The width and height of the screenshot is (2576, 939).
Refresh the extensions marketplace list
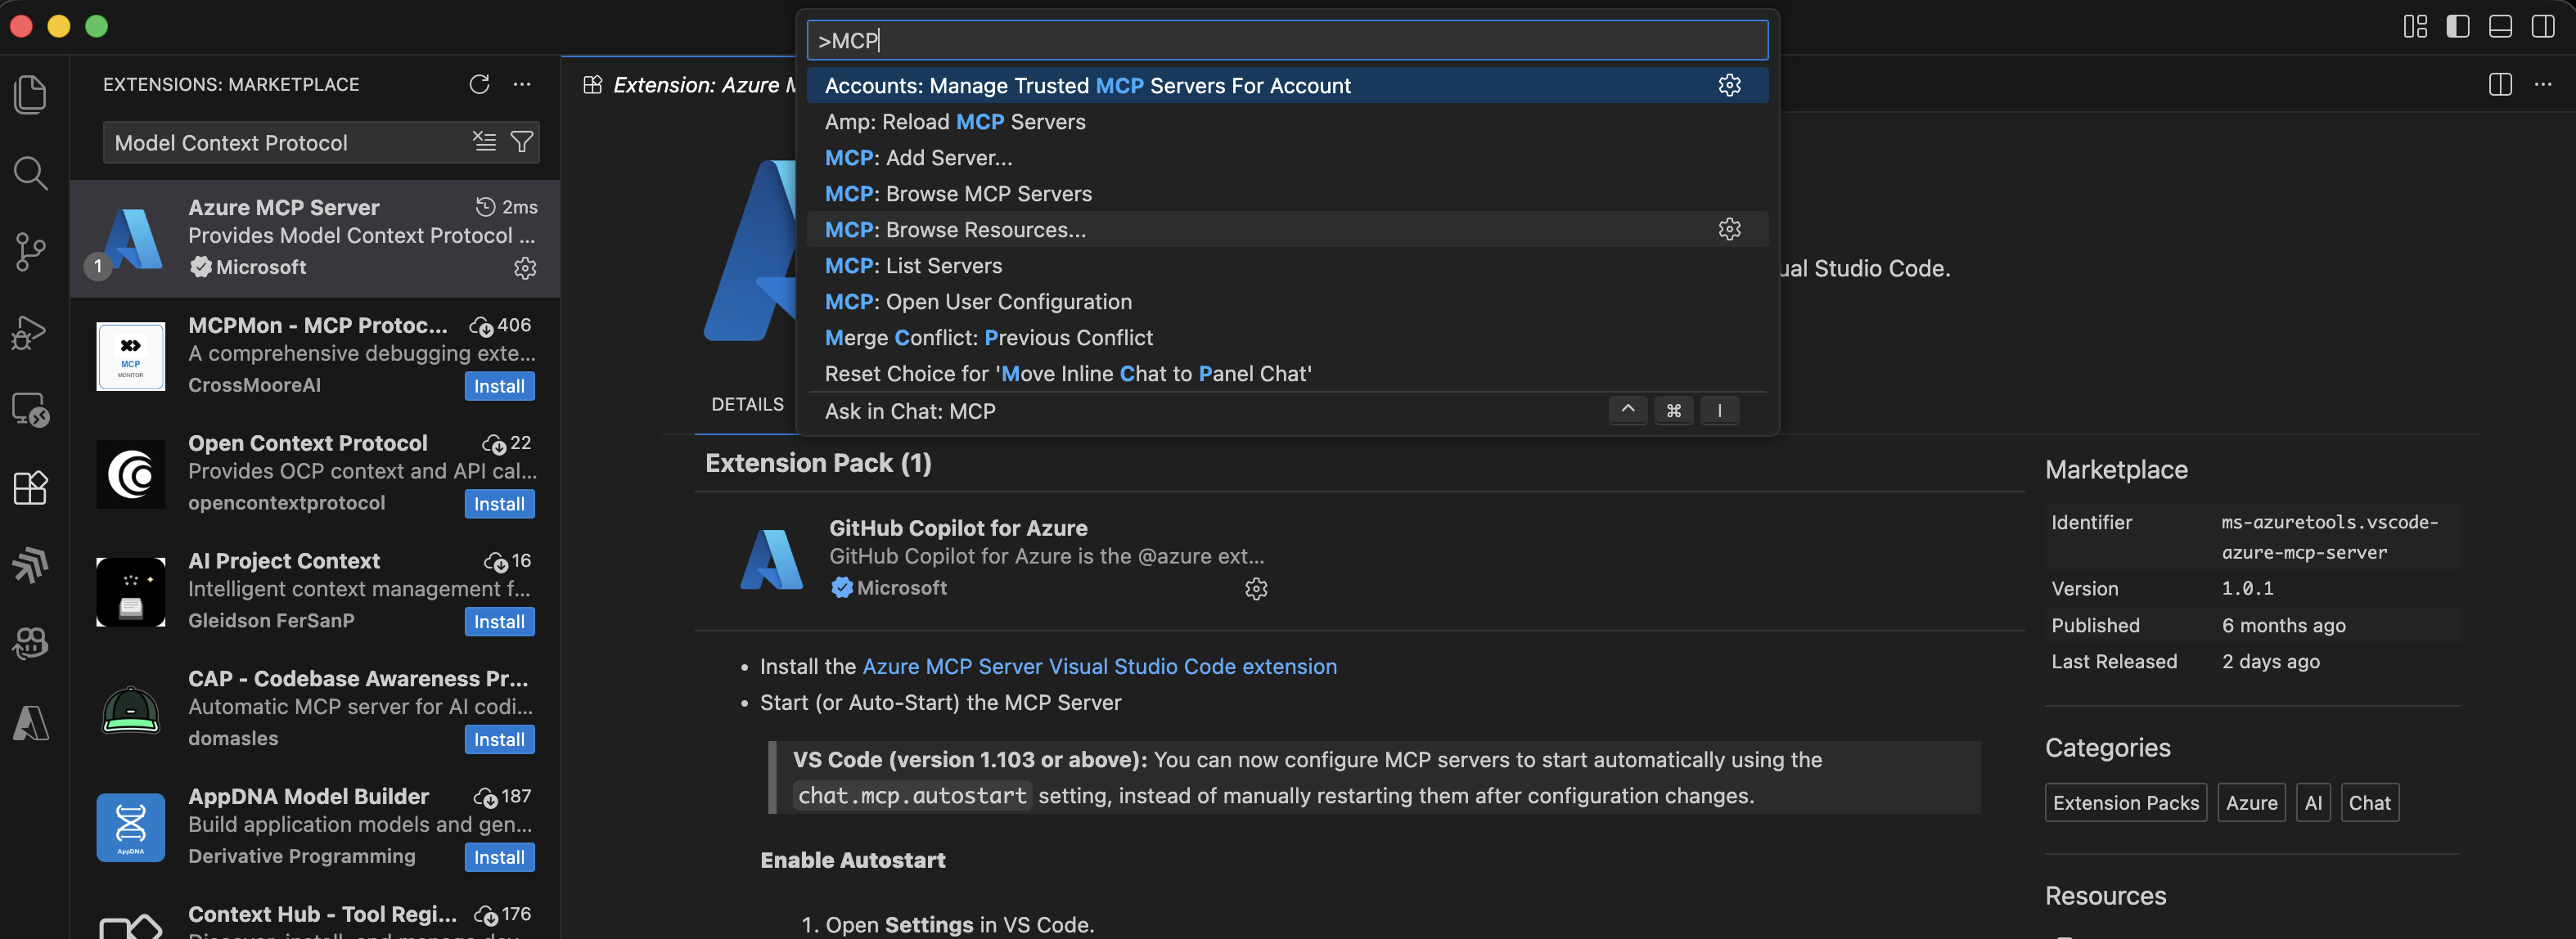(479, 84)
